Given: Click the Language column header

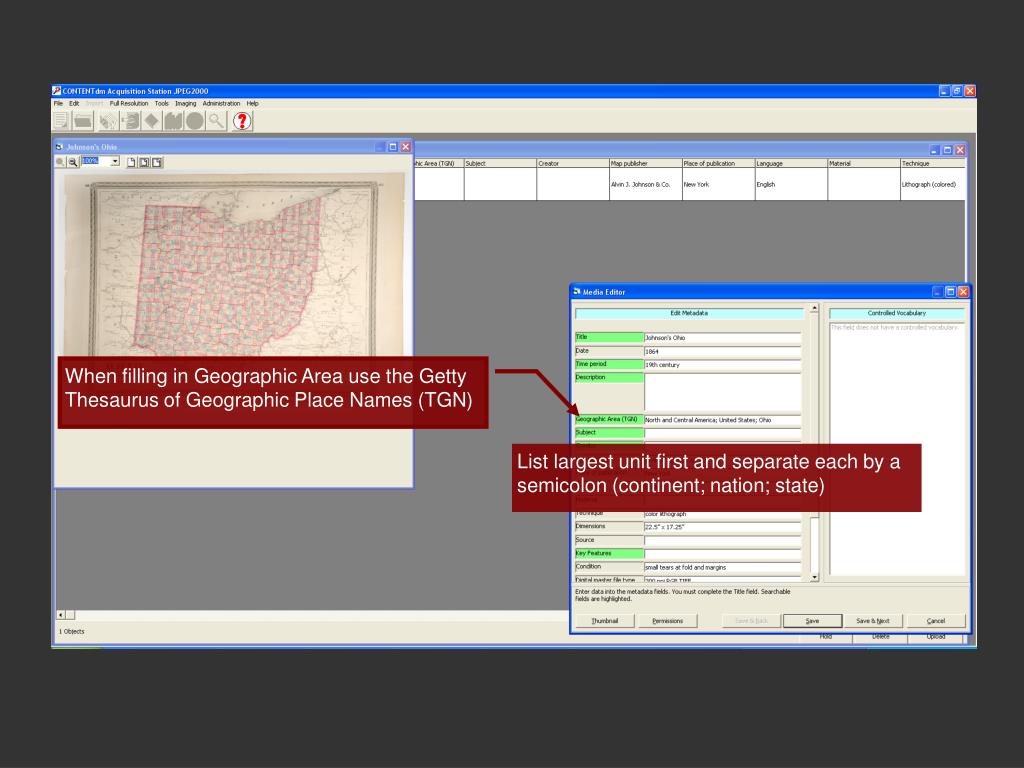Looking at the screenshot, I should 791,163.
